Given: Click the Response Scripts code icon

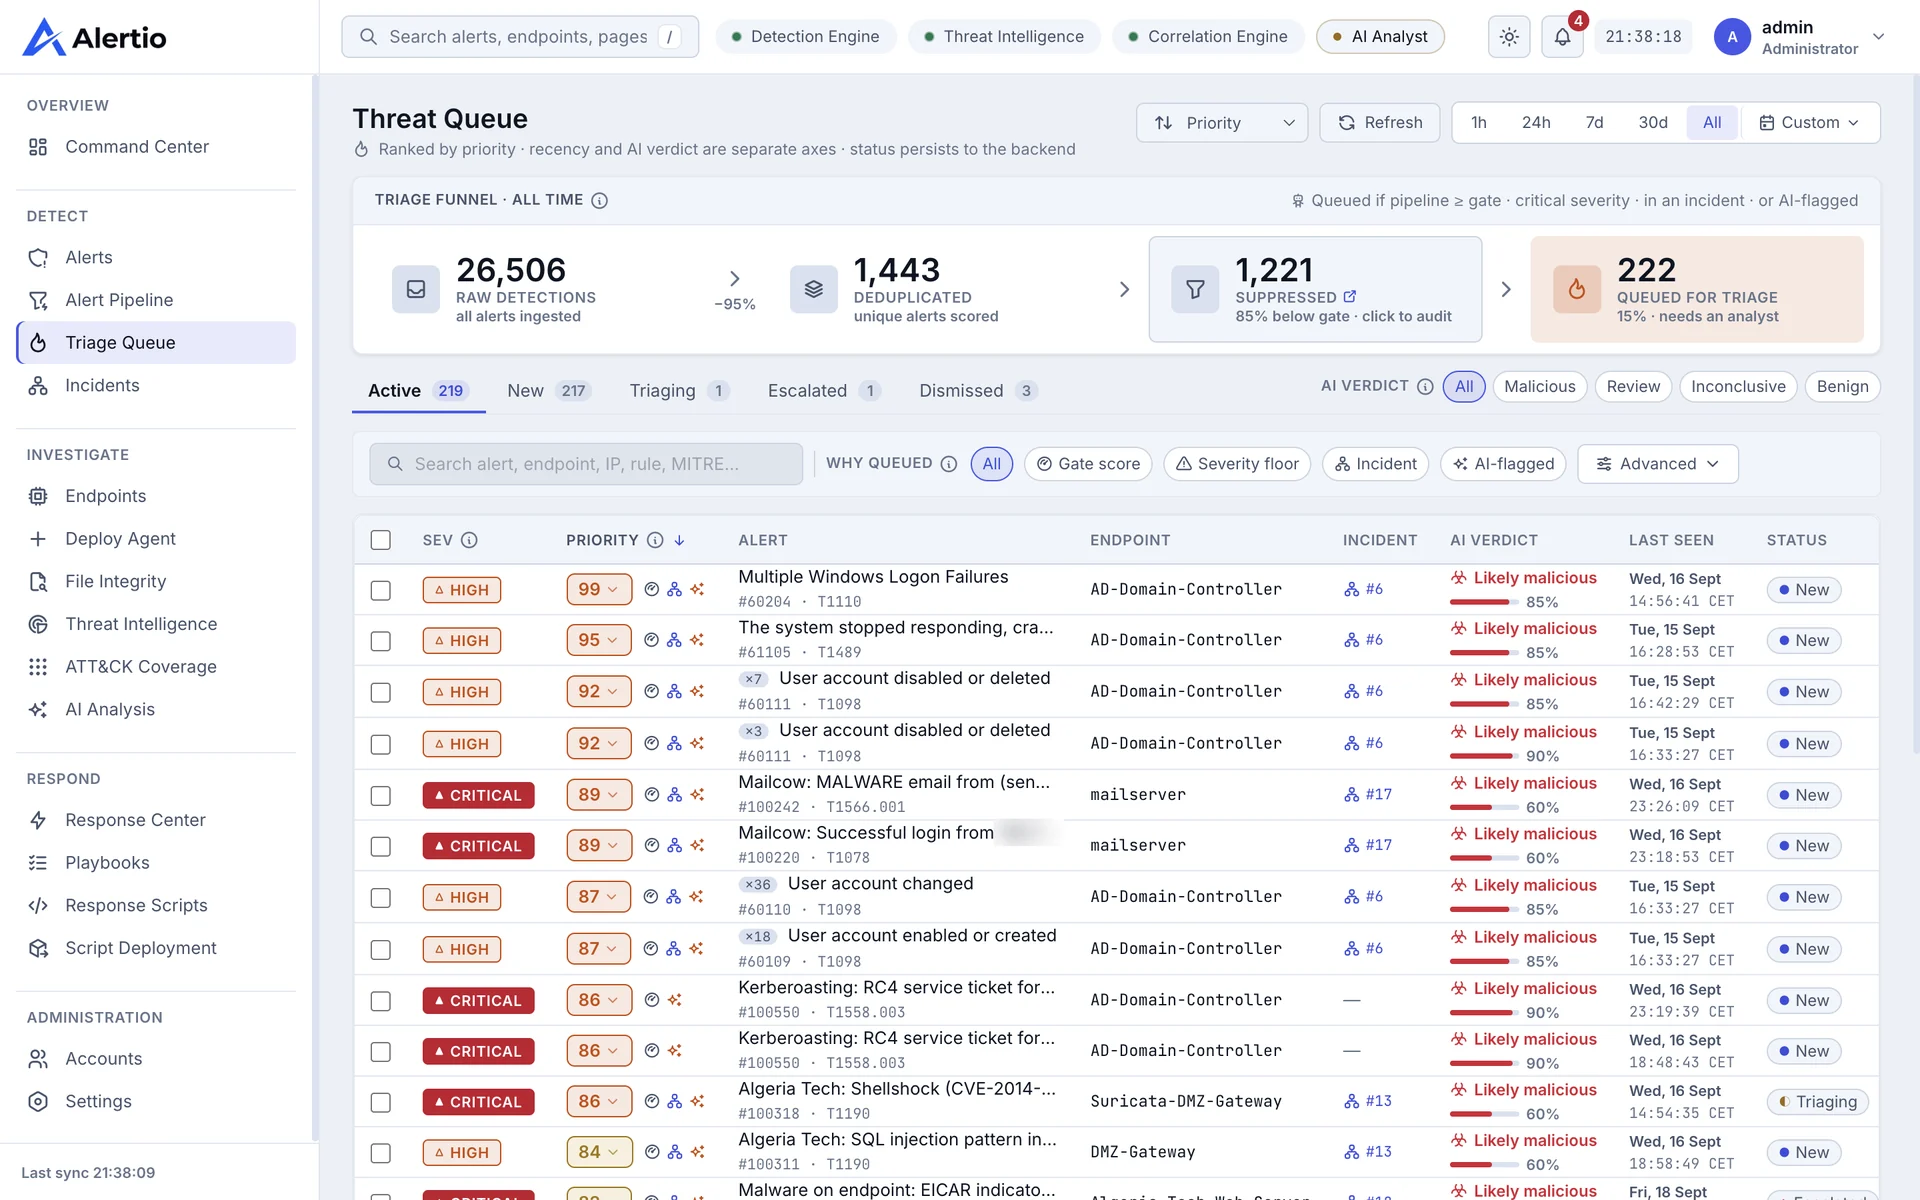Looking at the screenshot, I should [x=38, y=906].
